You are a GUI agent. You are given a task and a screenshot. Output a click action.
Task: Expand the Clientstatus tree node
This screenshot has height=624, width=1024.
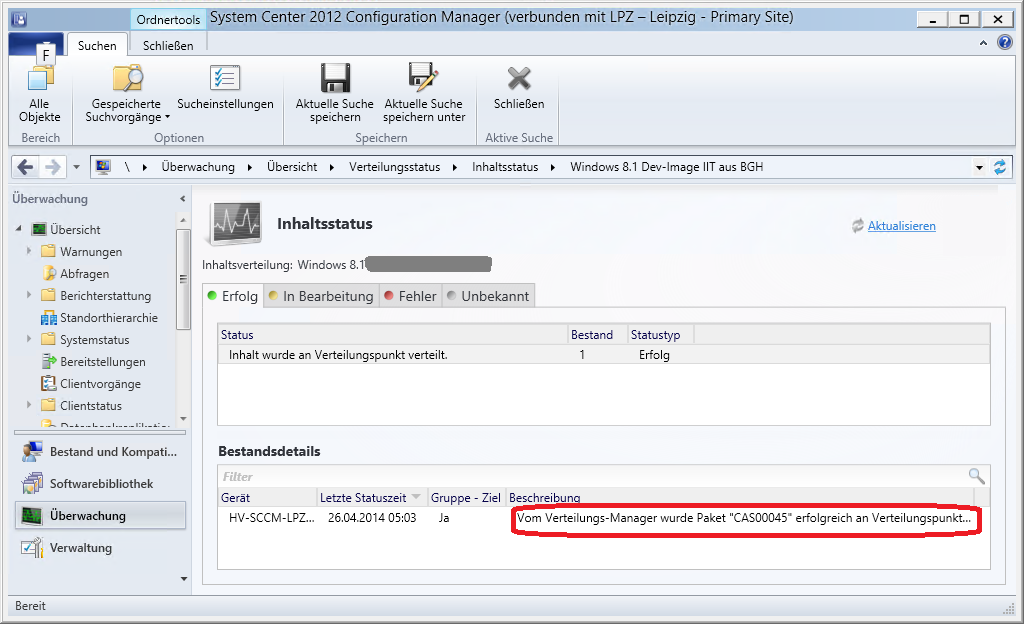click(x=29, y=405)
